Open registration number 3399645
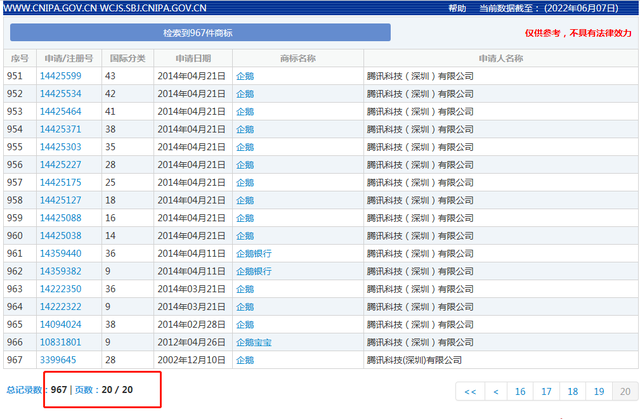The height and width of the screenshot is (419, 640). [x=58, y=360]
